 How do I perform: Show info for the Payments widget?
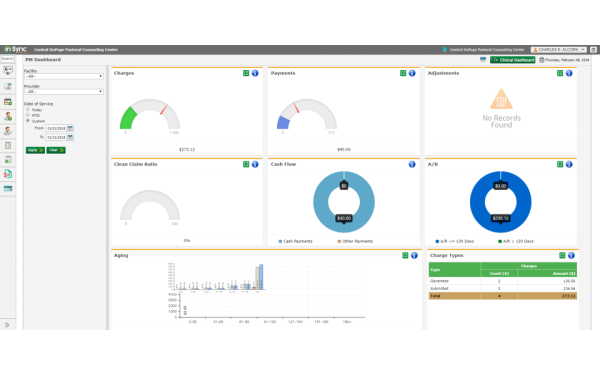point(412,73)
